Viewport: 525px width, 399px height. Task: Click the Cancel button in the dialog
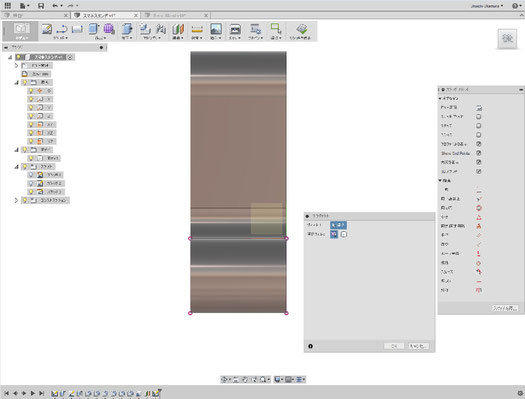pos(418,346)
